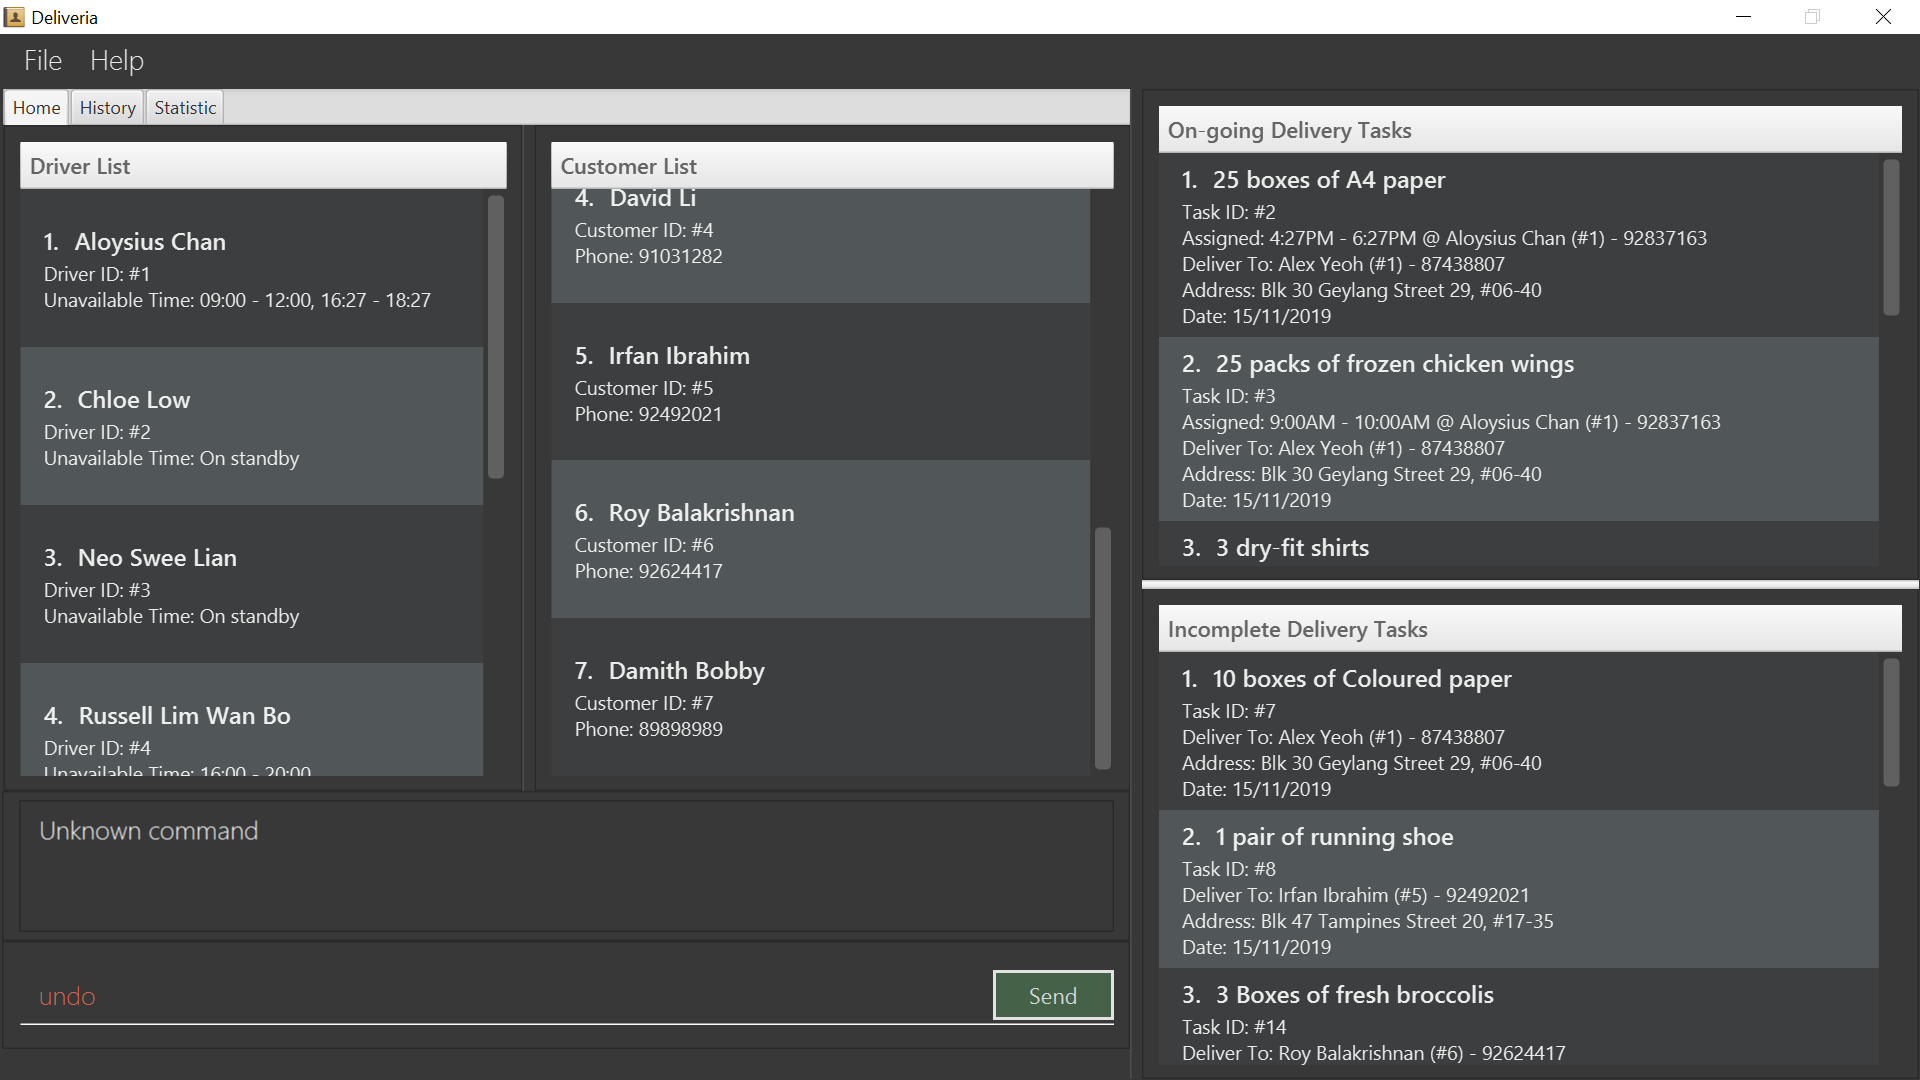Open the Help menu
The width and height of the screenshot is (1920, 1080).
pos(117,61)
